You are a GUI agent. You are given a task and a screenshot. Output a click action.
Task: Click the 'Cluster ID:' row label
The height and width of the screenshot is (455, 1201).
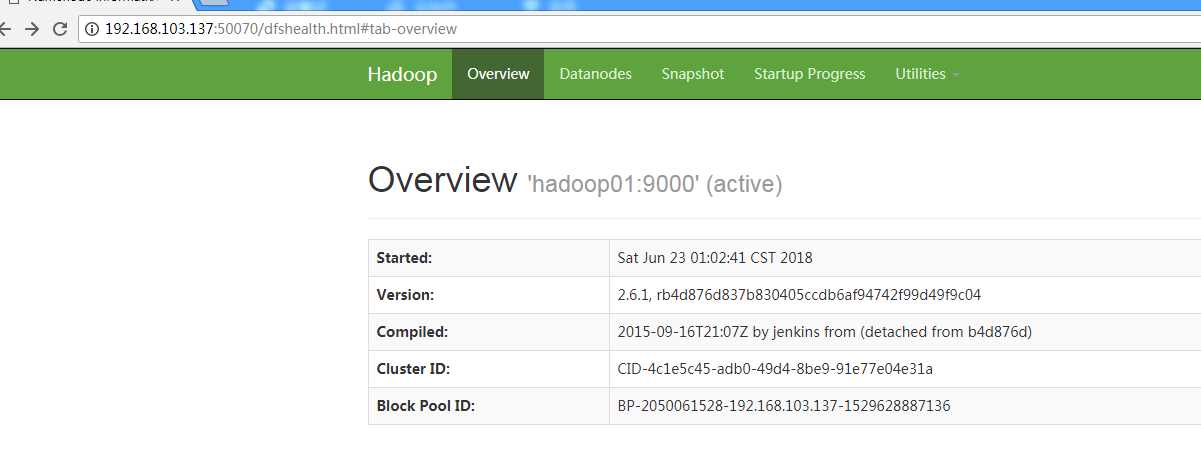pyautogui.click(x=413, y=369)
